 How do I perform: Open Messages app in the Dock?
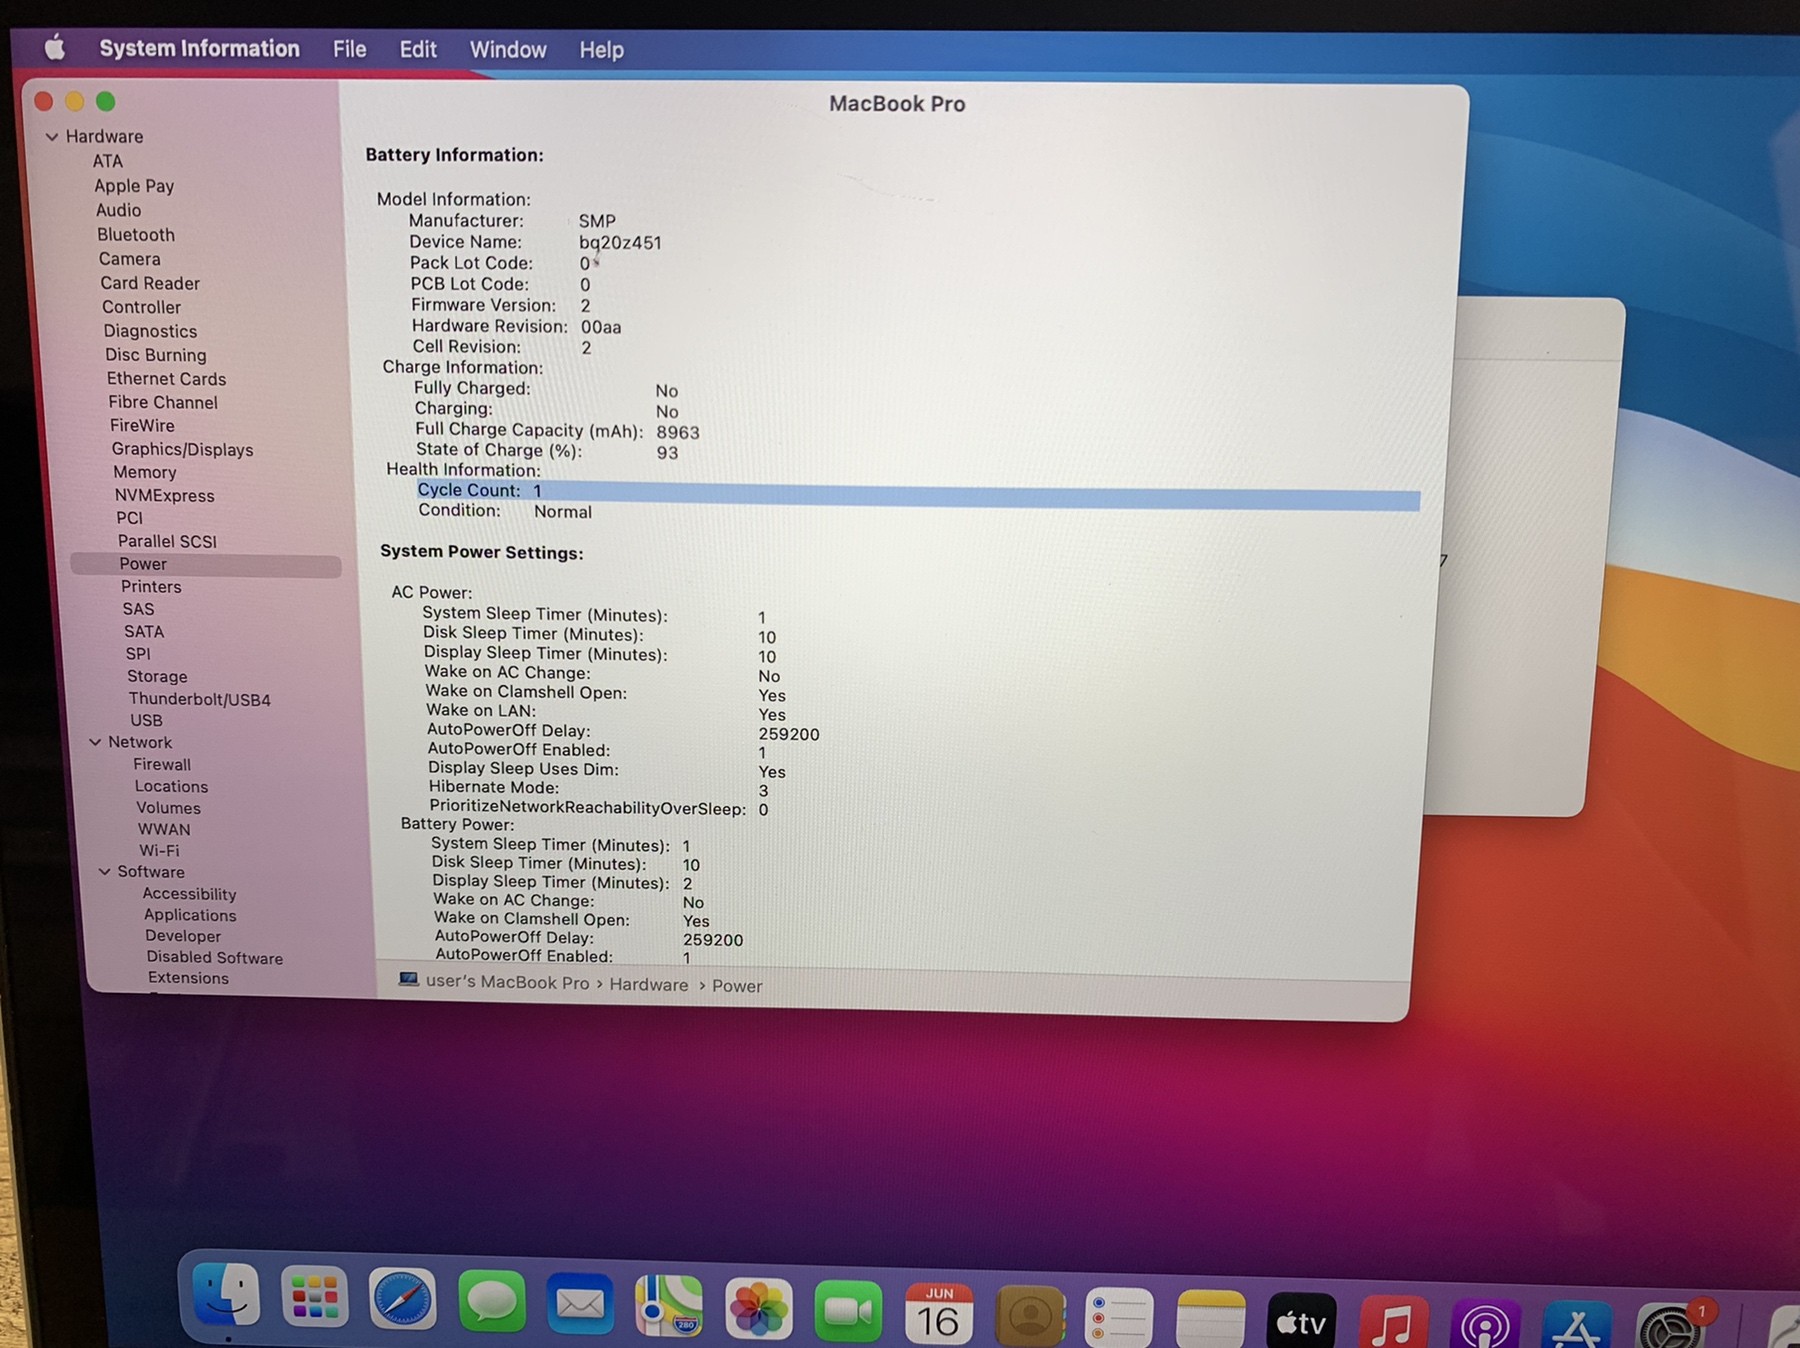(x=491, y=1302)
